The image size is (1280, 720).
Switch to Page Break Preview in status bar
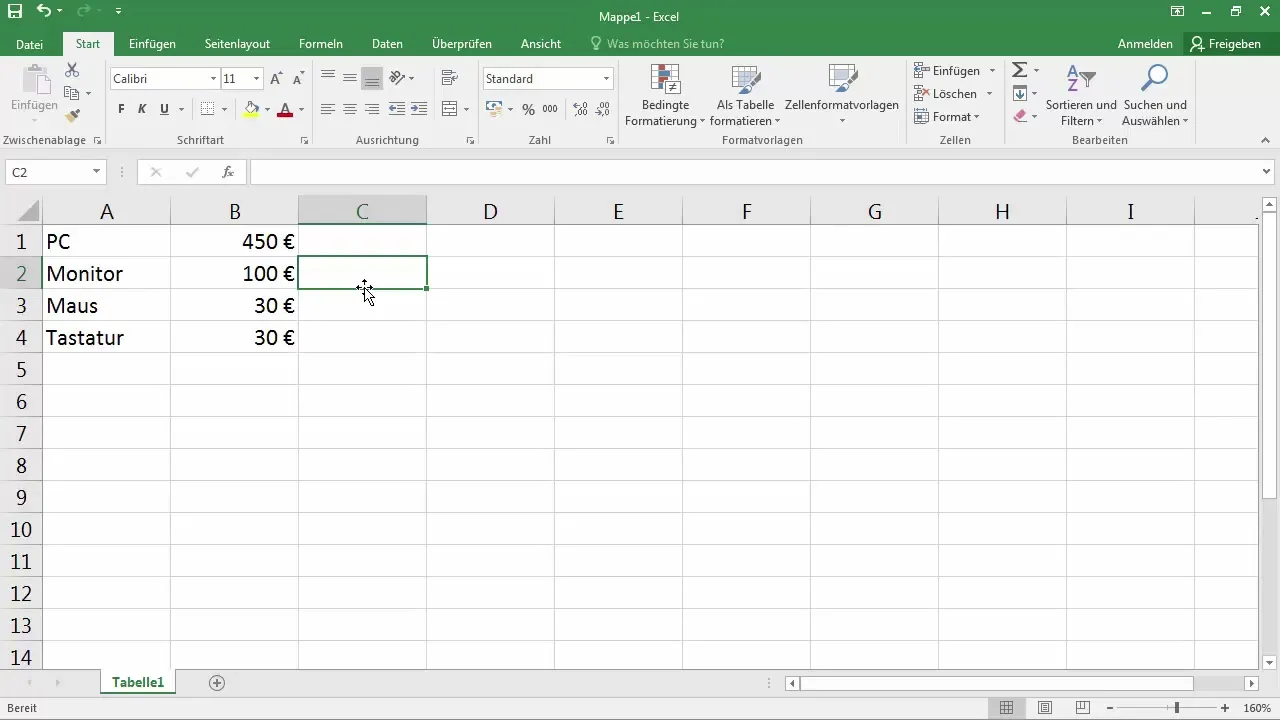(x=1082, y=708)
